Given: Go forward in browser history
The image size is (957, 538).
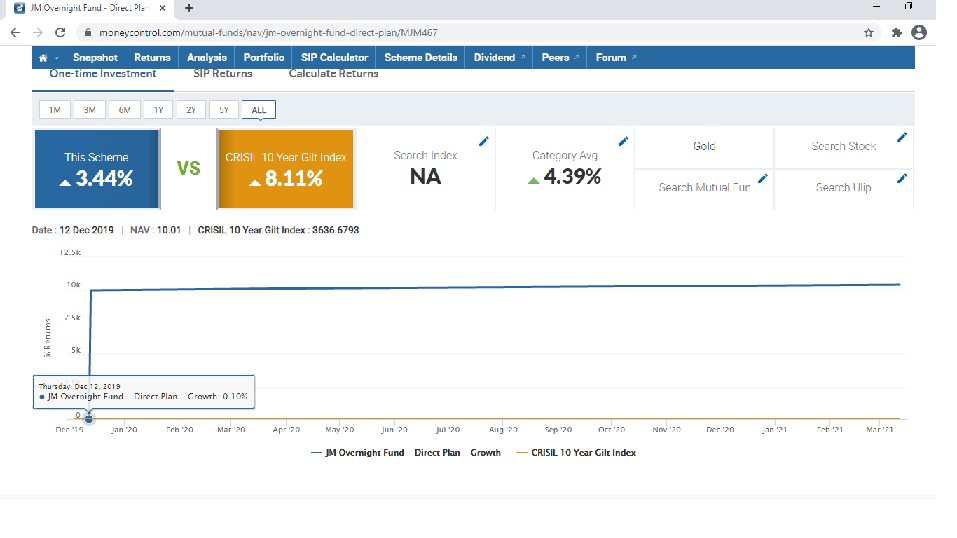Looking at the screenshot, I should (x=38, y=32).
